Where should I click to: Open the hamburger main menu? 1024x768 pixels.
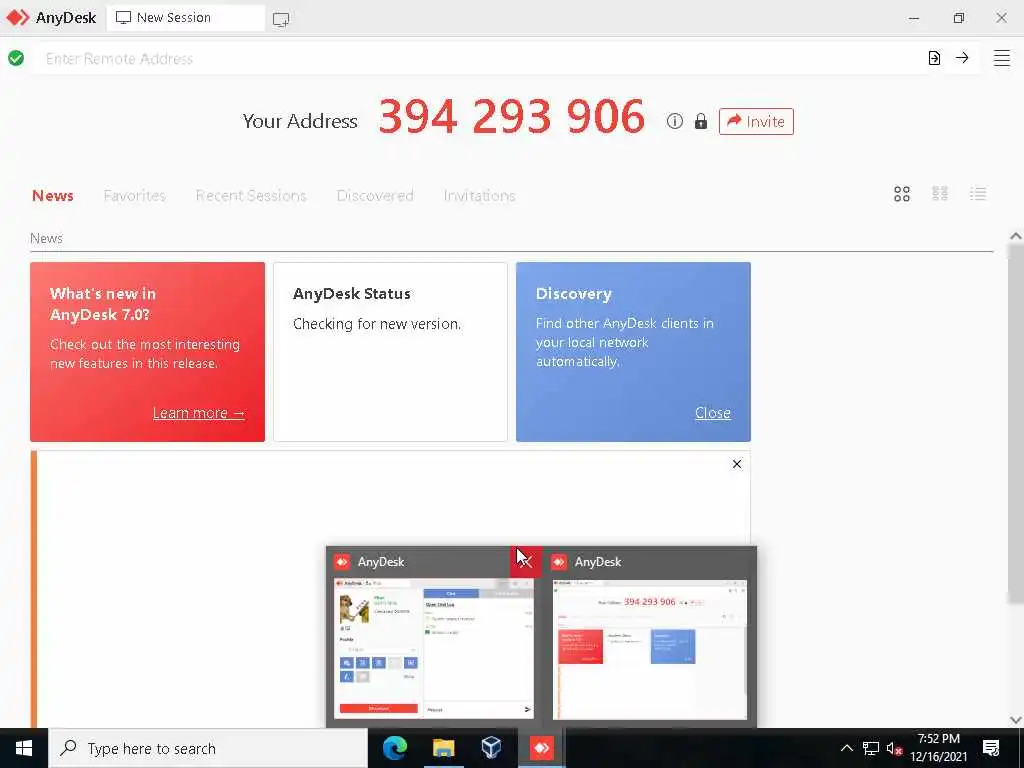1002,58
